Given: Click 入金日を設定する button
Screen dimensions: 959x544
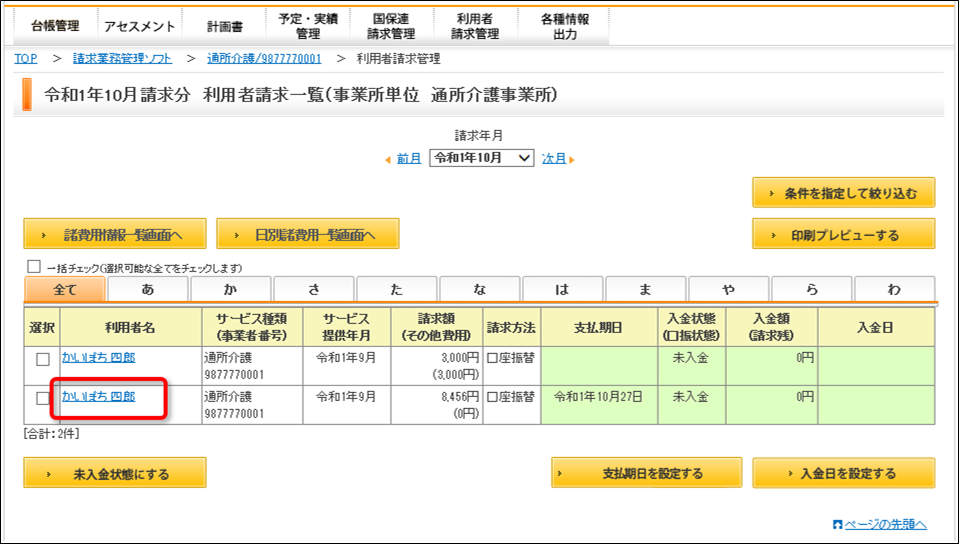Looking at the screenshot, I should (843, 473).
